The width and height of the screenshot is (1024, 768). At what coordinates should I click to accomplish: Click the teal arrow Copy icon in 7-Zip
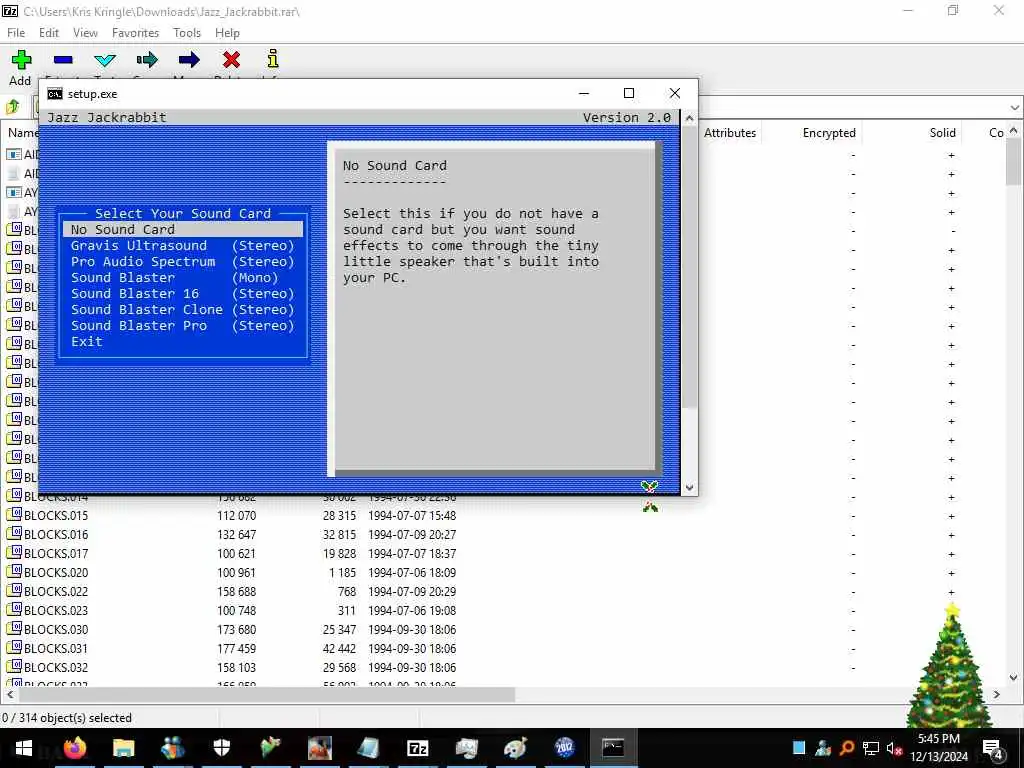(x=147, y=60)
